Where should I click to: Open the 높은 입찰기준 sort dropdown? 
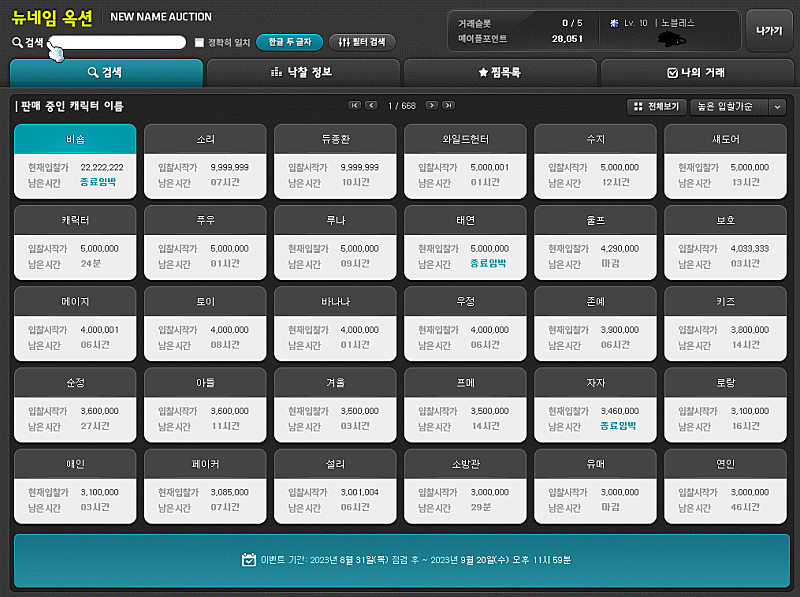click(x=737, y=106)
